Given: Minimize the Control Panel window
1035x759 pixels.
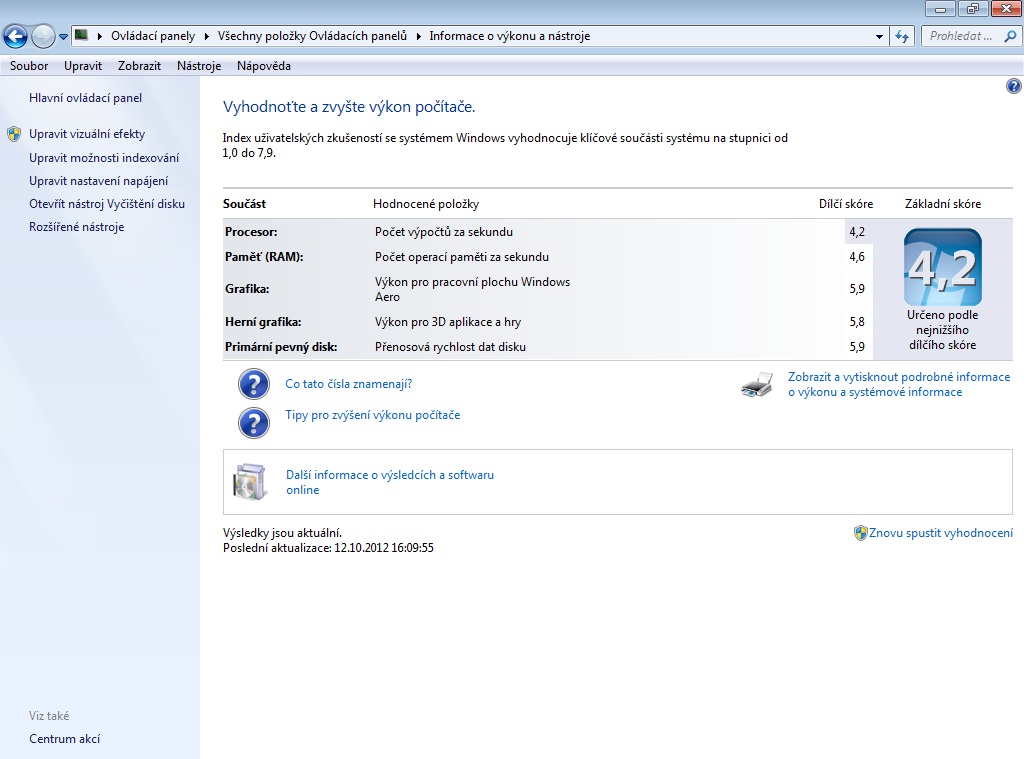Looking at the screenshot, I should coord(941,9).
